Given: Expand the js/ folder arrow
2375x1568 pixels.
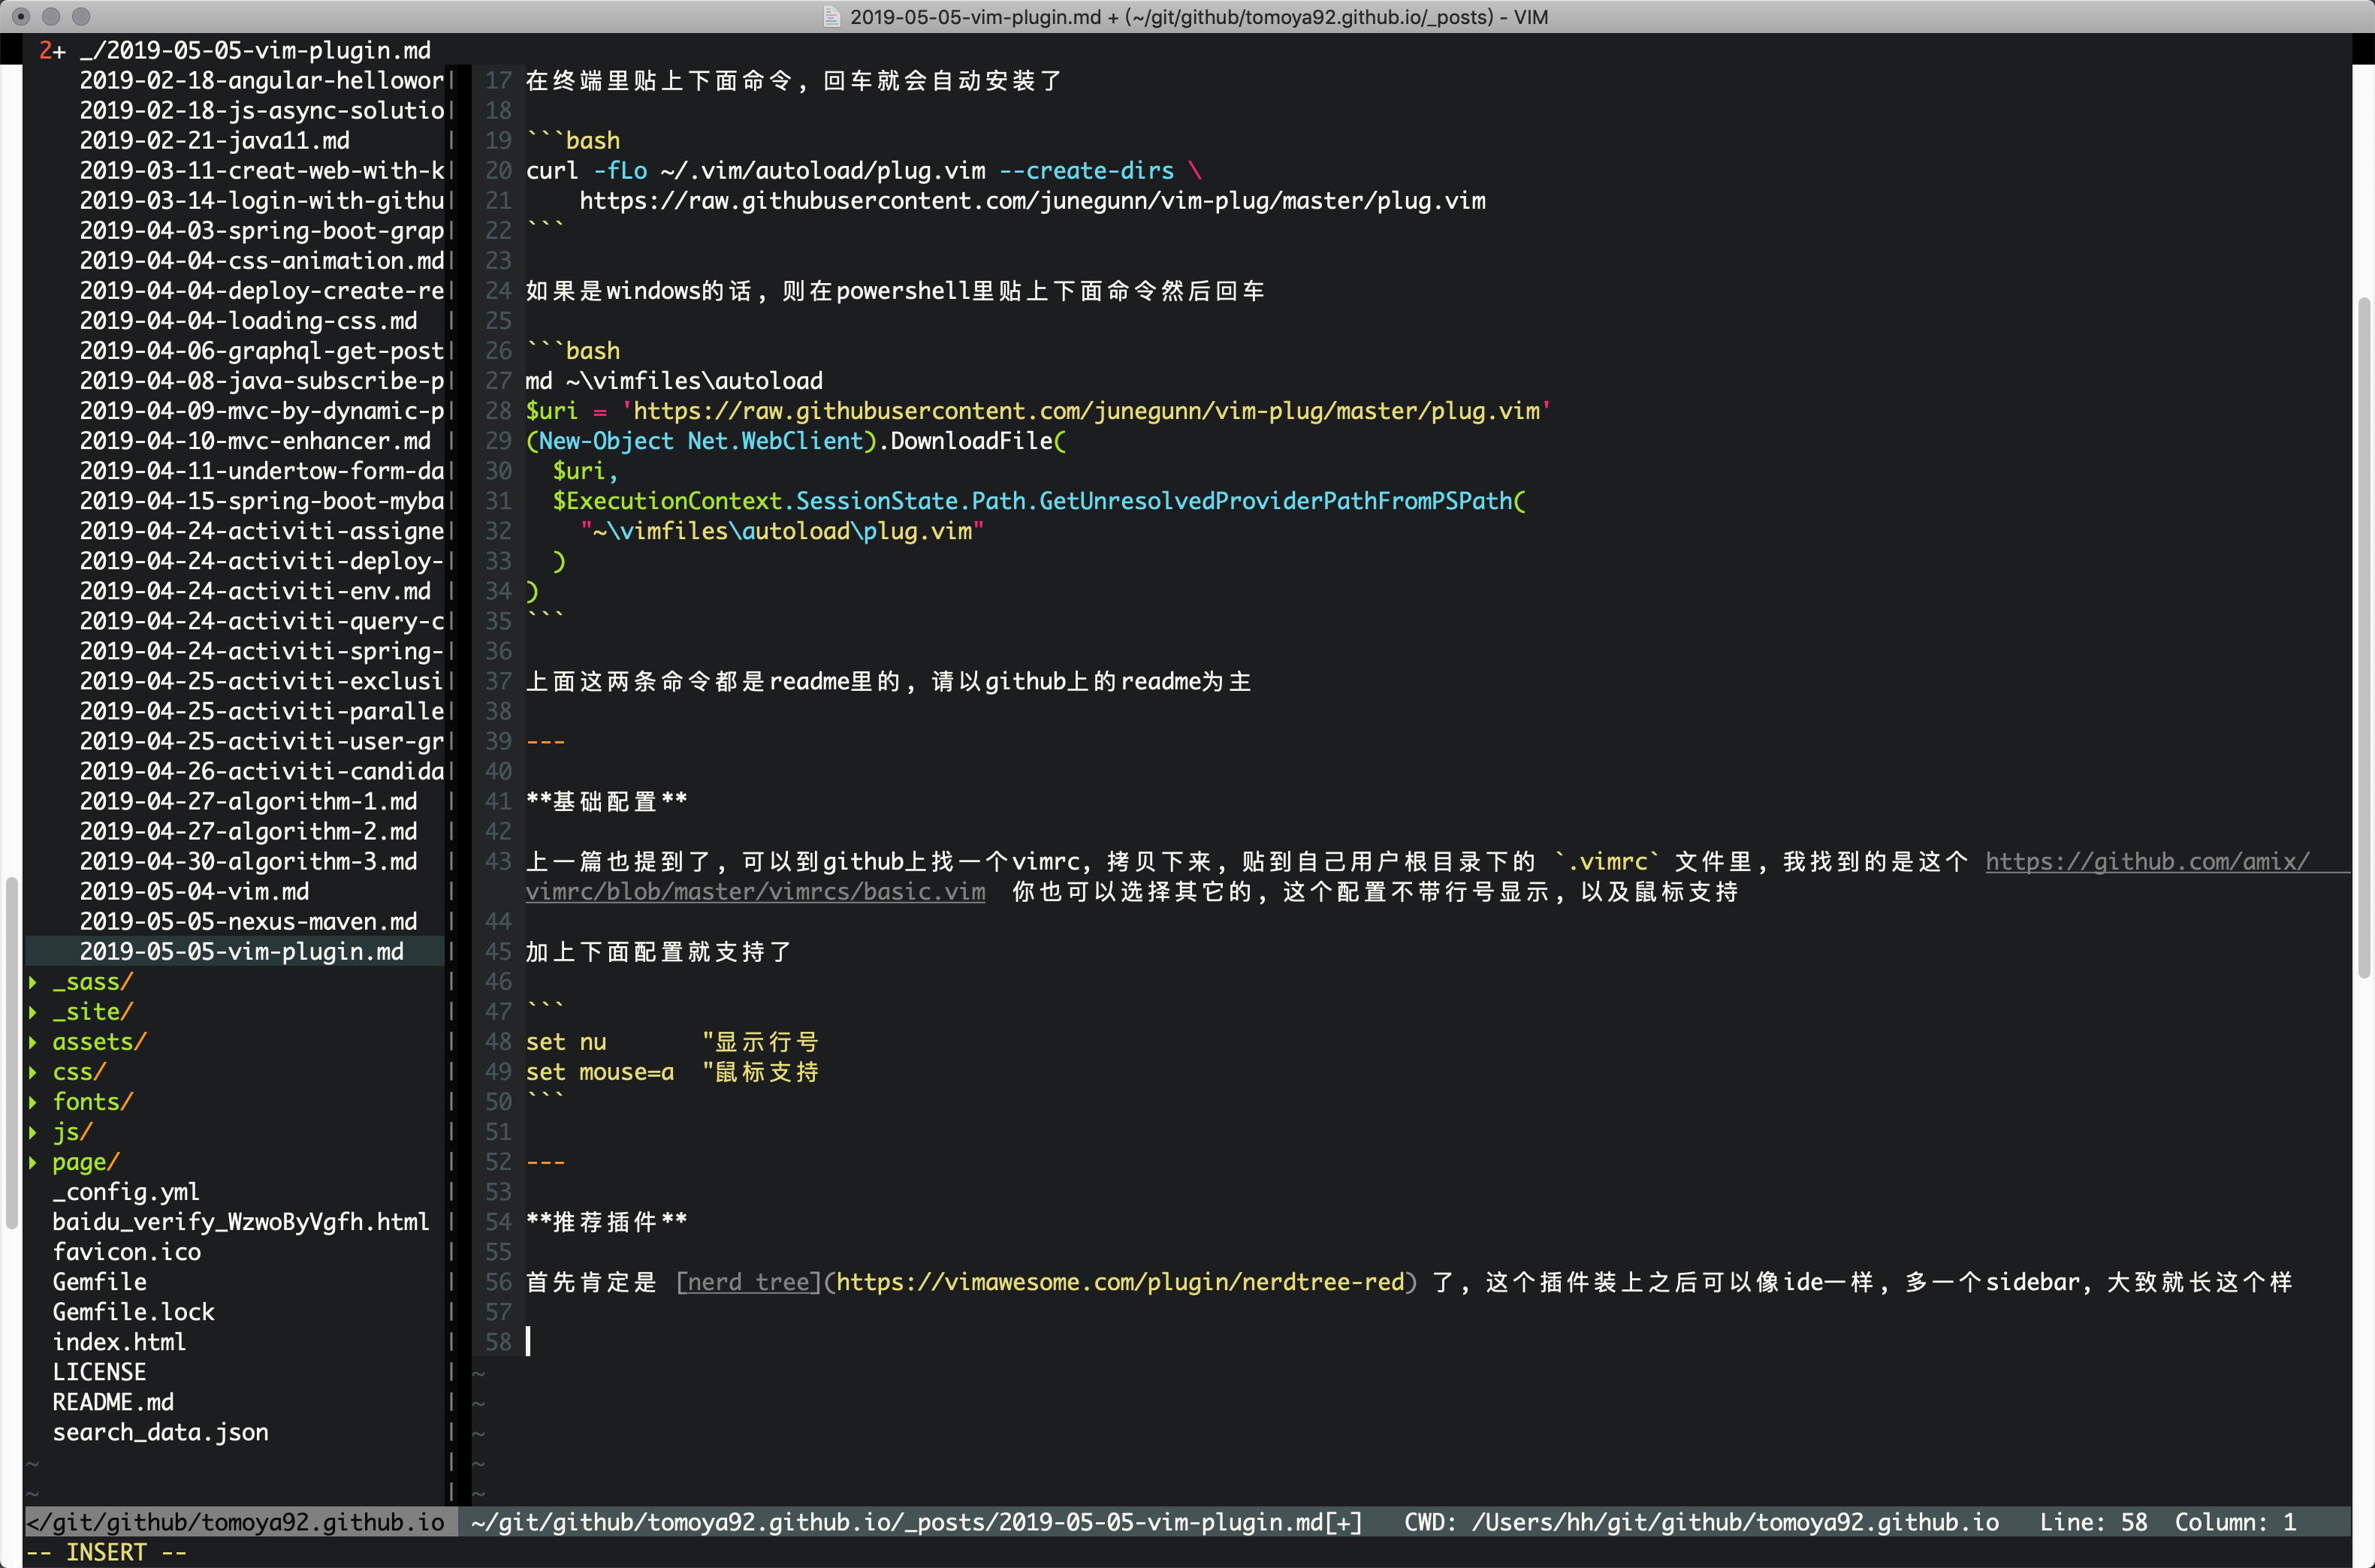Looking at the screenshot, I should click(x=33, y=1132).
